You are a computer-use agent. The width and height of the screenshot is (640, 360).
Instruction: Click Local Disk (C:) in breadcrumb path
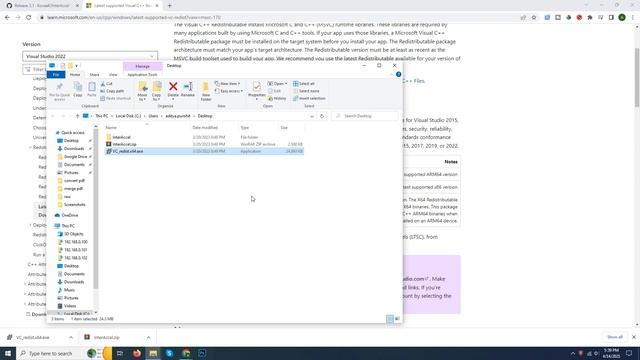click(x=128, y=116)
